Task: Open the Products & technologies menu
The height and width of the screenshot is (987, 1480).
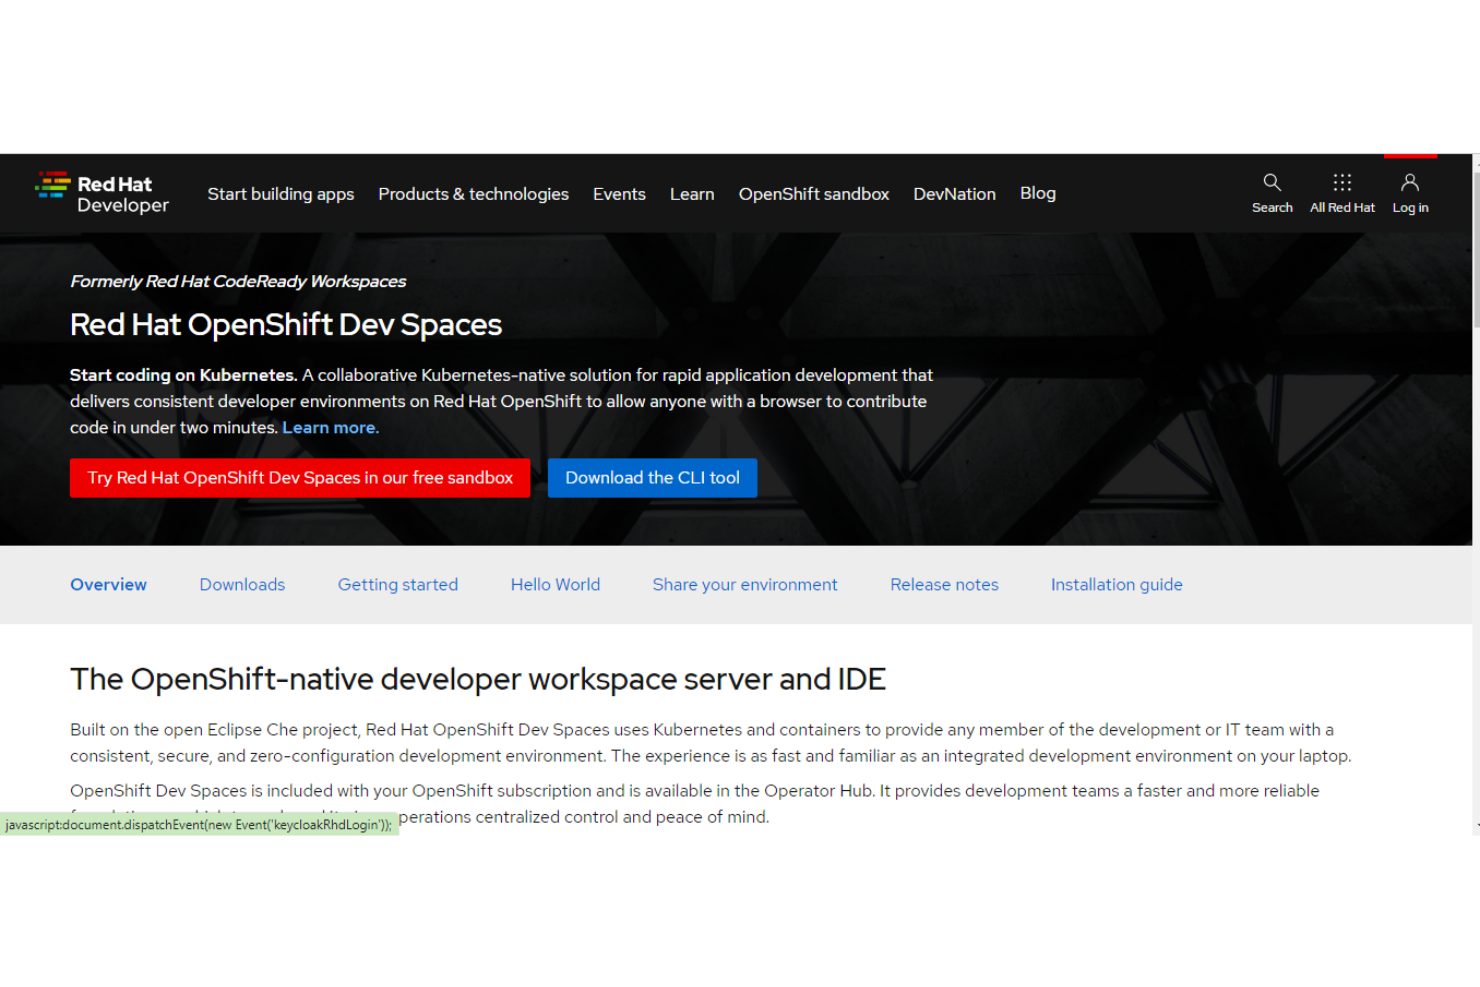Action: click(473, 194)
